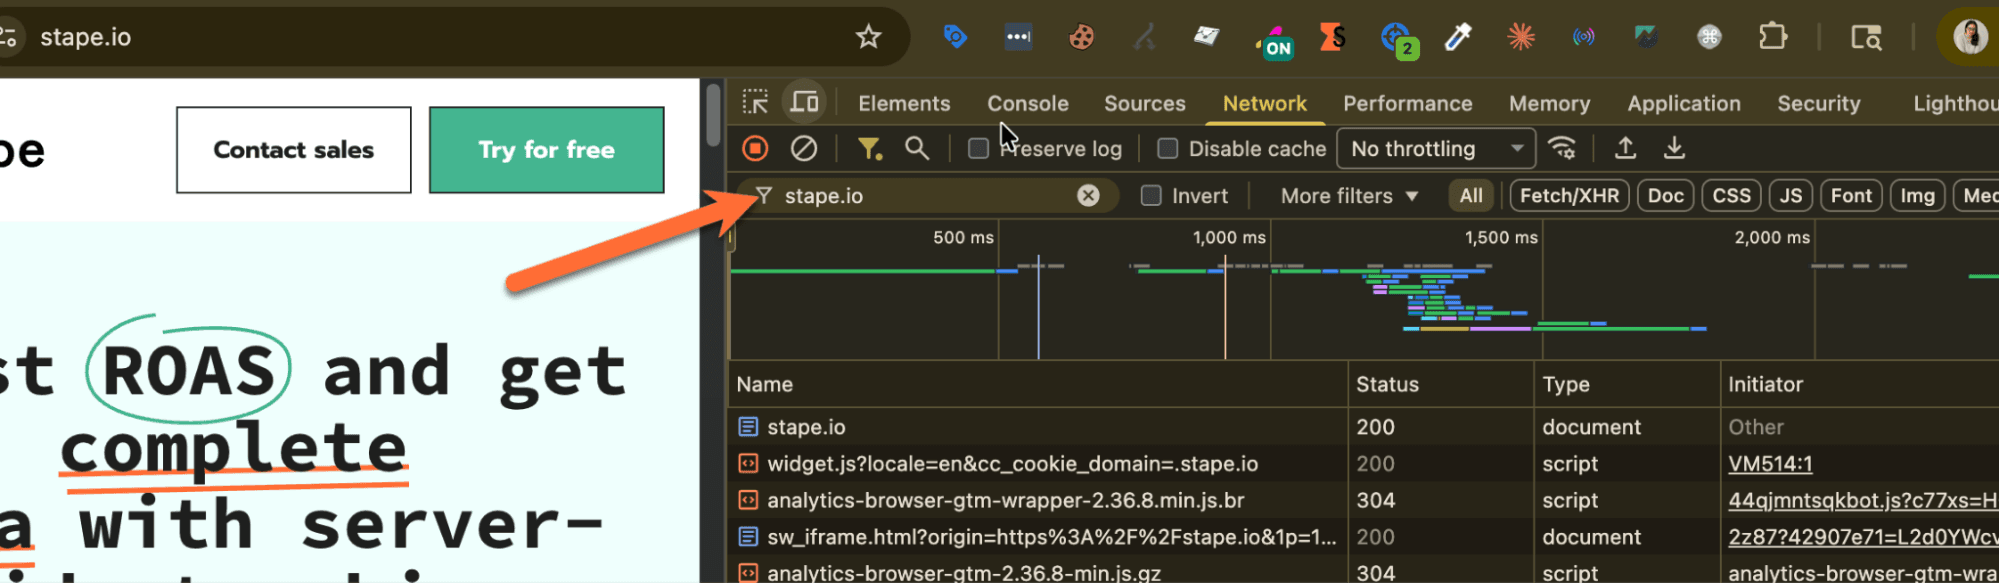Click the blue tag extension icon

click(955, 37)
